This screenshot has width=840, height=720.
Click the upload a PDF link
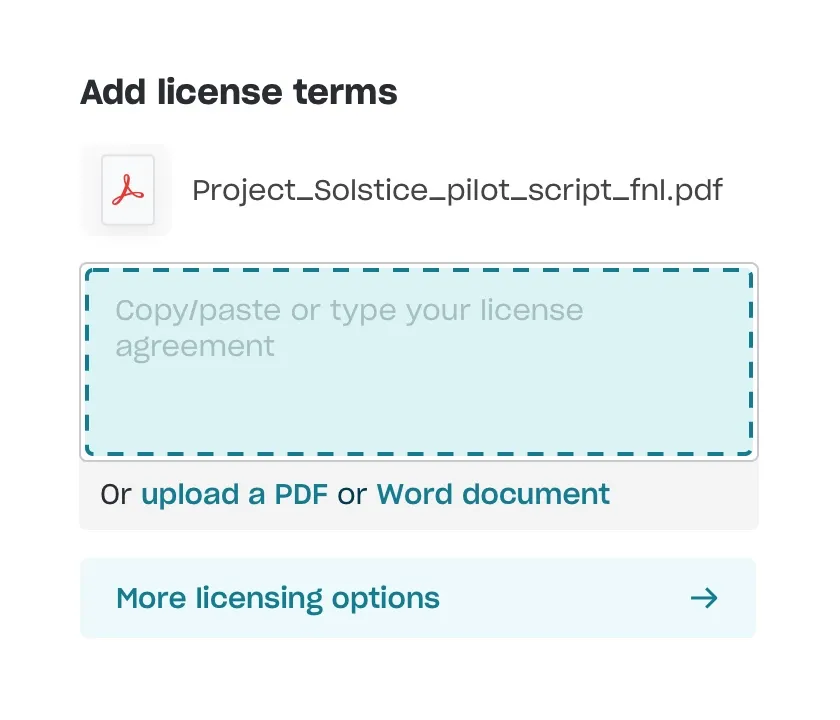[234, 494]
